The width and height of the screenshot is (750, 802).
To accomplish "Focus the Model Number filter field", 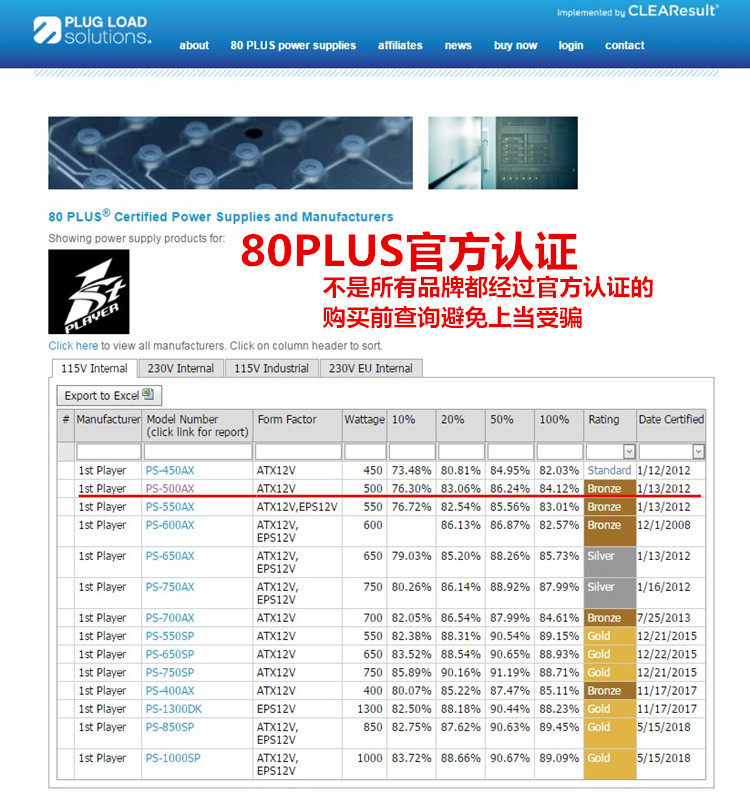I will (x=198, y=452).
